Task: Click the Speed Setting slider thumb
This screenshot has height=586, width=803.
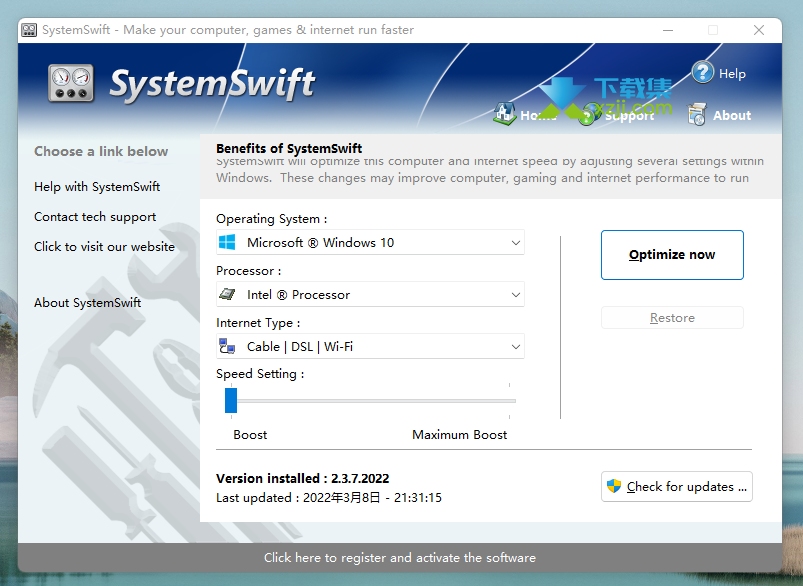Action: pyautogui.click(x=231, y=400)
